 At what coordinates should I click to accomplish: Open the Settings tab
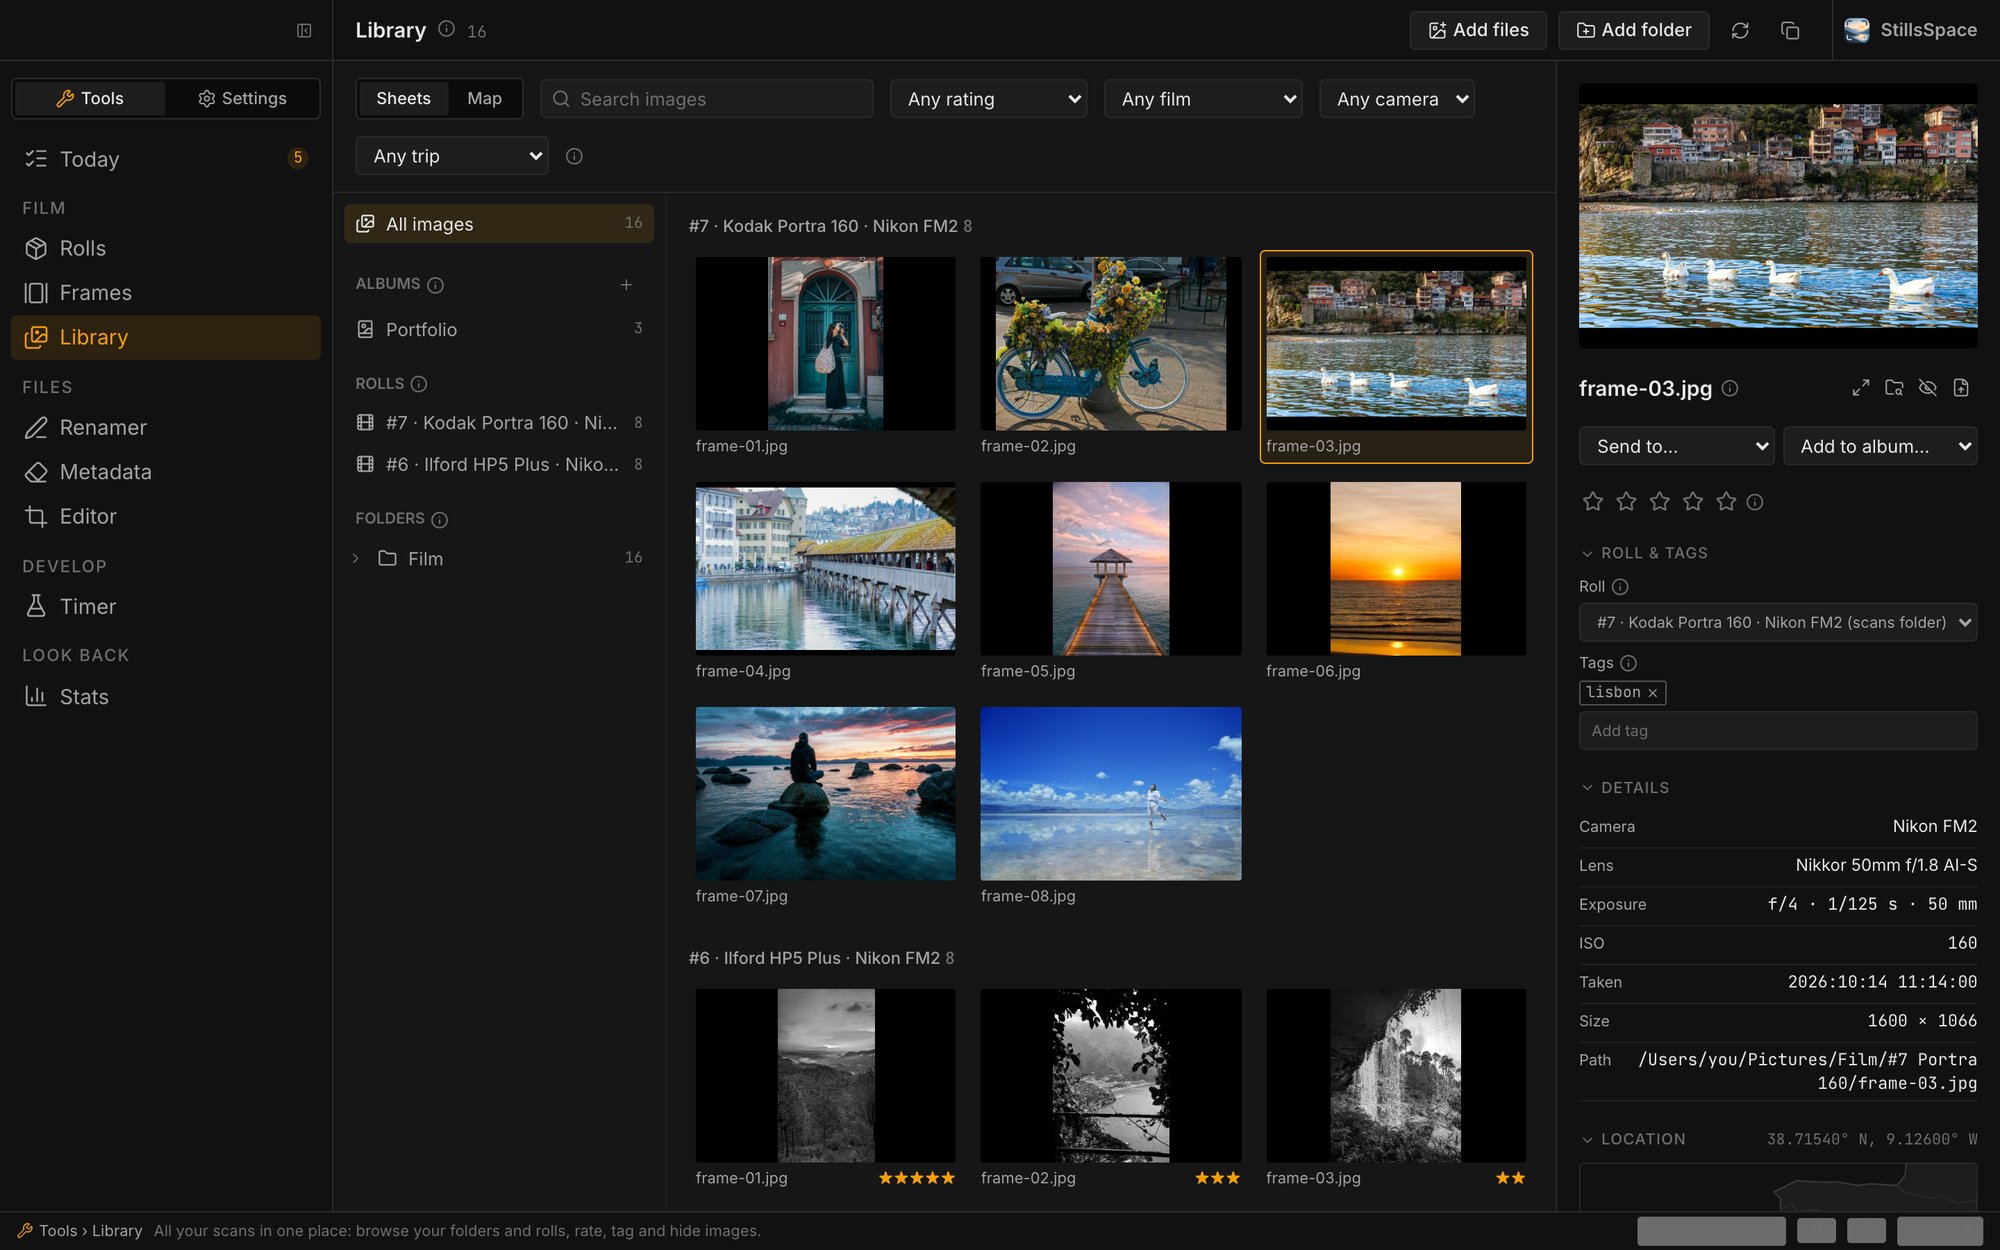242,98
